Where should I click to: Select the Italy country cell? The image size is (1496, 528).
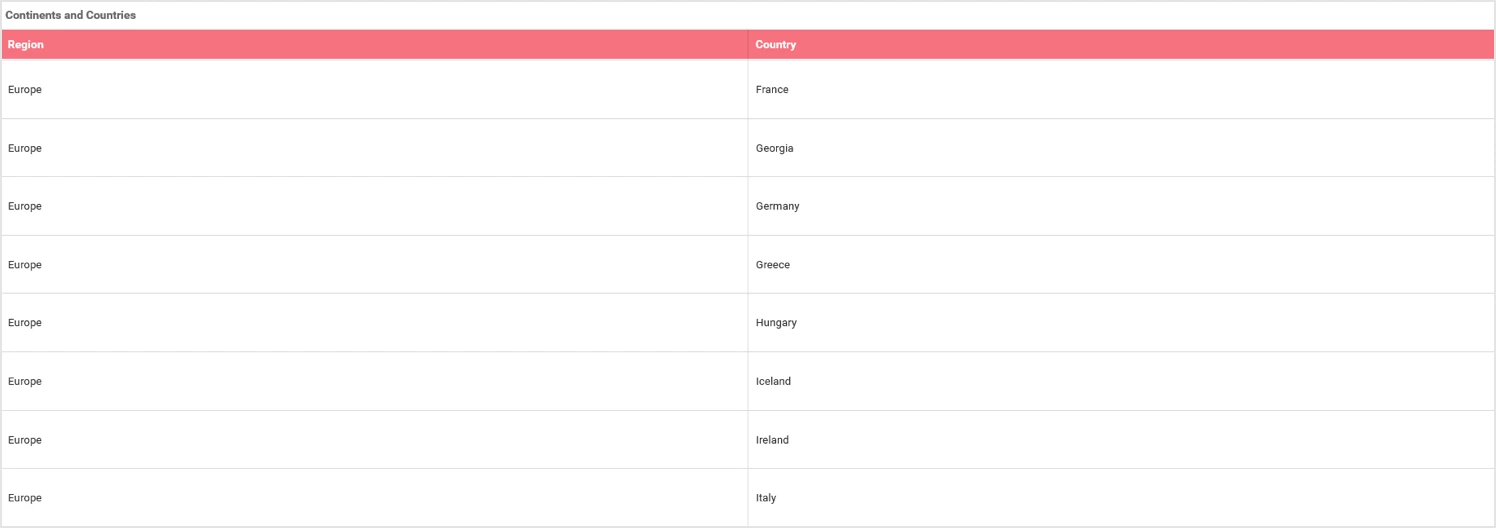[766, 498]
